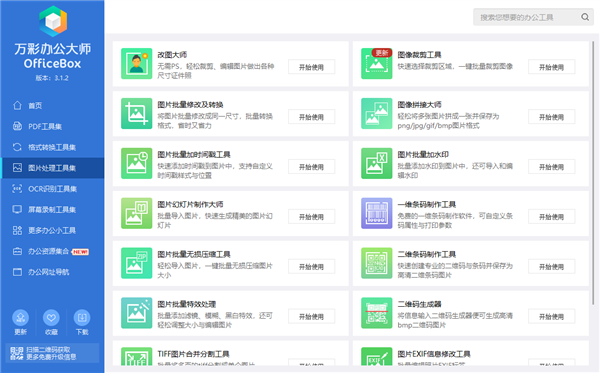Click the 图片幻灯片制作大师 title text

(190, 204)
